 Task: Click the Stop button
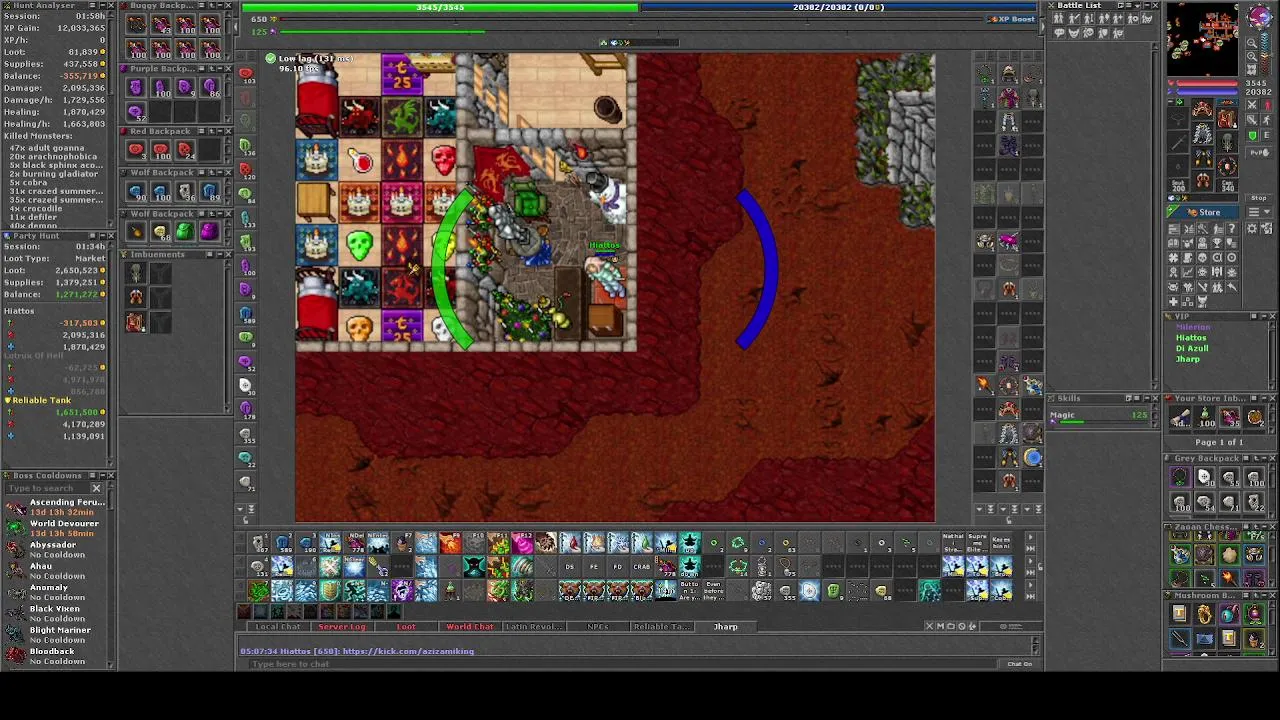point(1259,198)
